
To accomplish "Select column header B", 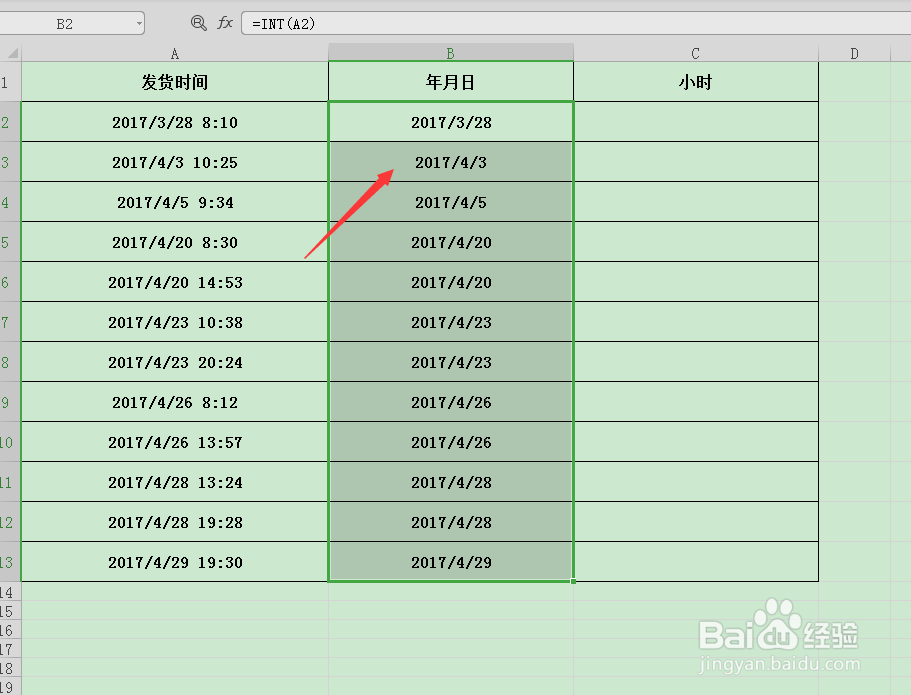I will [x=450, y=52].
